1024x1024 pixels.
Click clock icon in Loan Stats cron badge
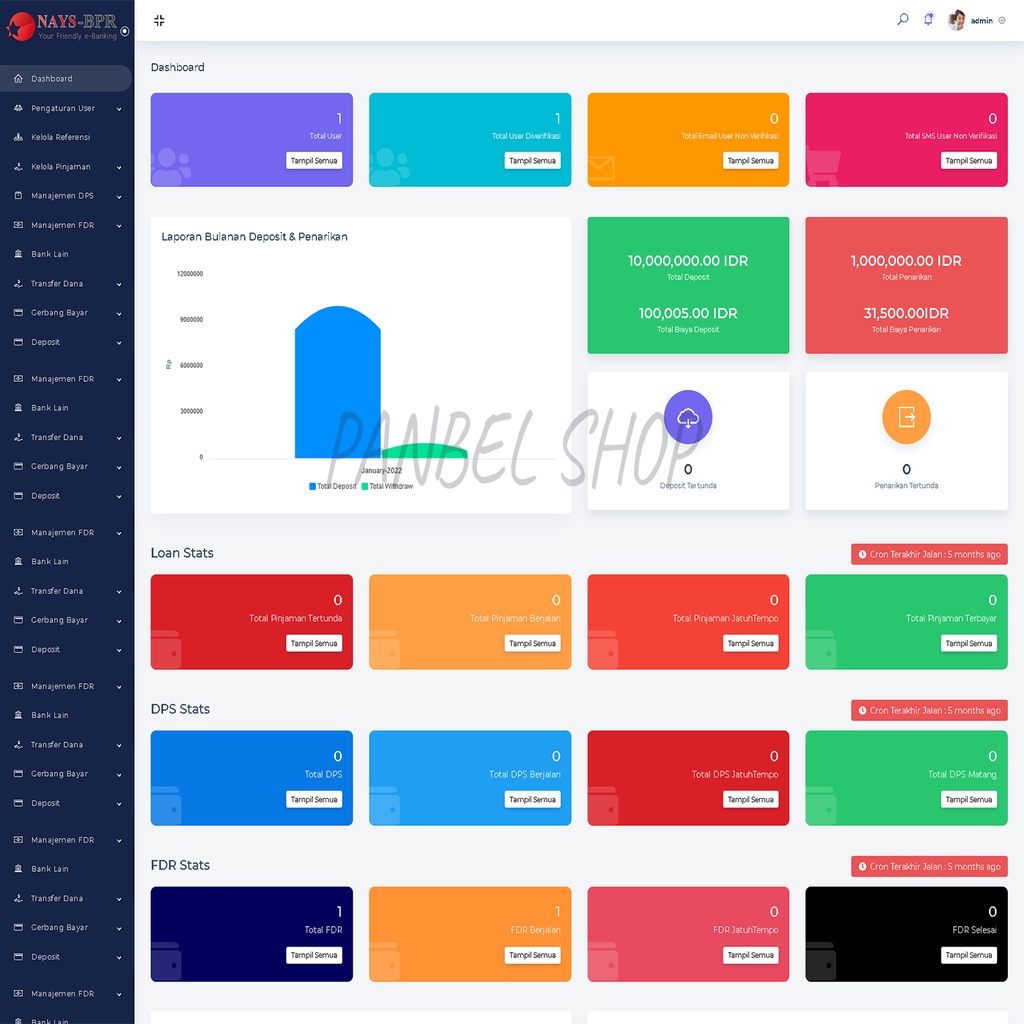click(x=862, y=554)
